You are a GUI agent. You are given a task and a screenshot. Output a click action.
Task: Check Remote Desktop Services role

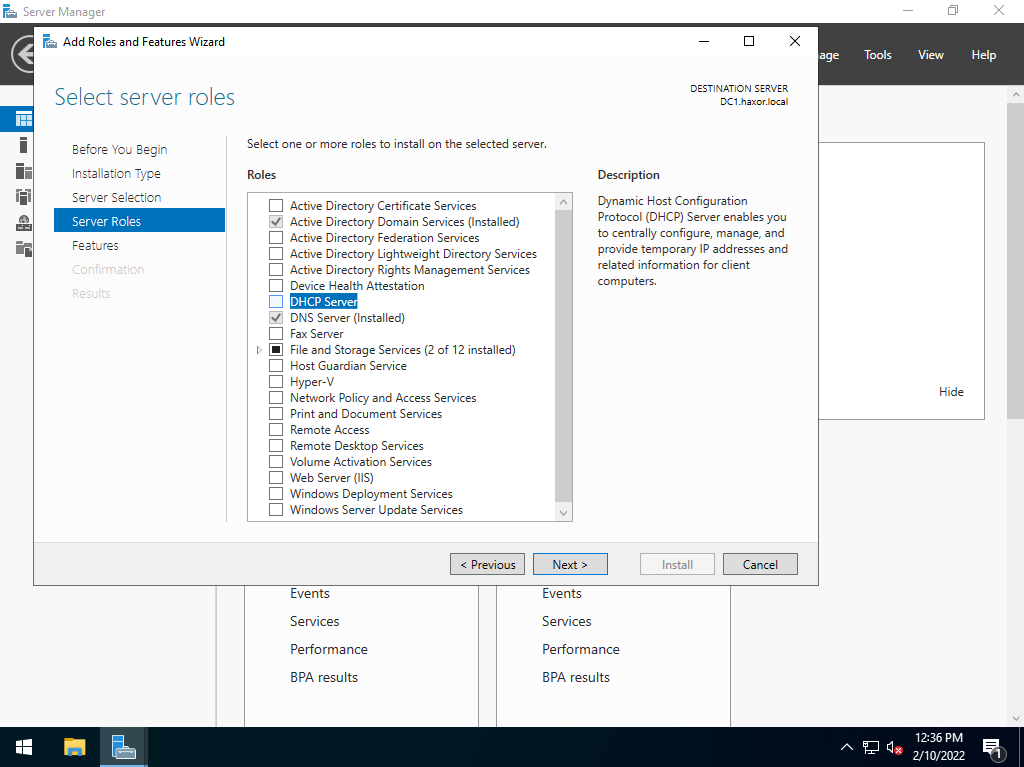tap(276, 446)
